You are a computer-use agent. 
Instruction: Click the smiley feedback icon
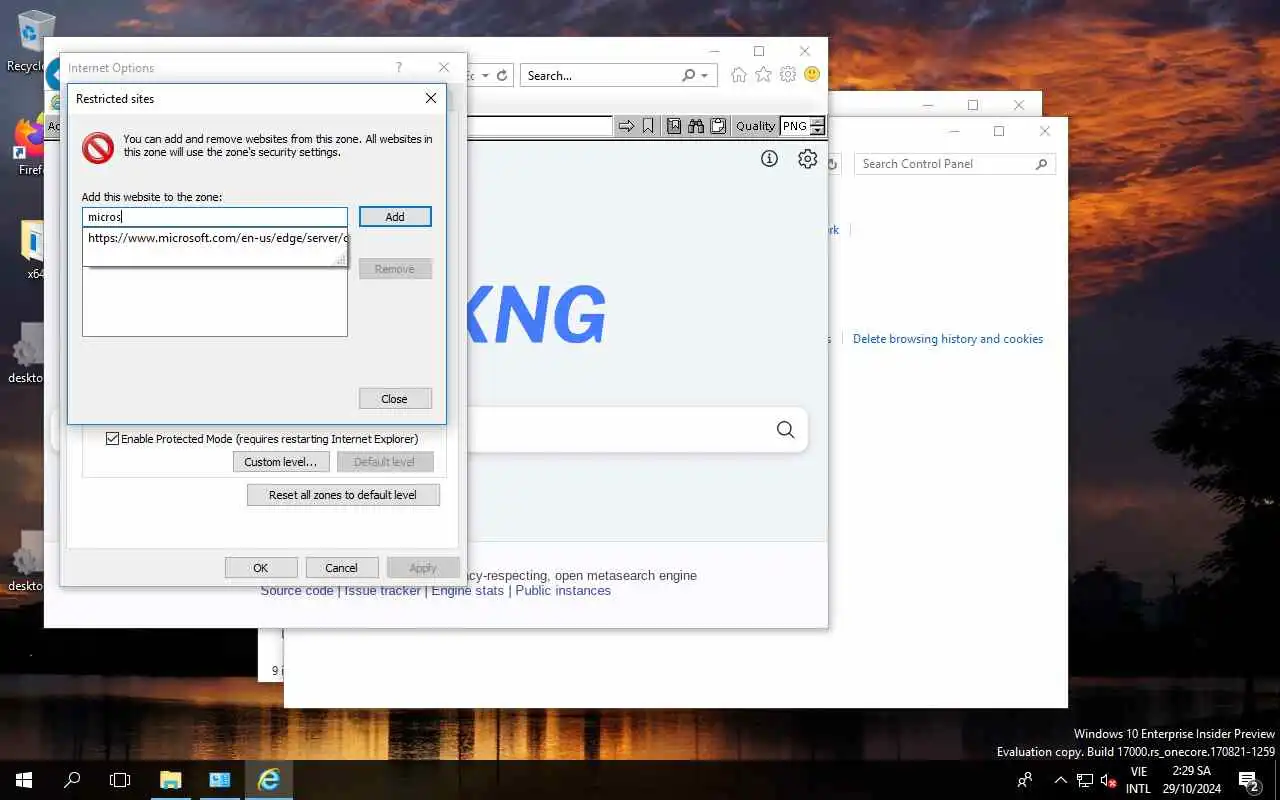tap(812, 75)
